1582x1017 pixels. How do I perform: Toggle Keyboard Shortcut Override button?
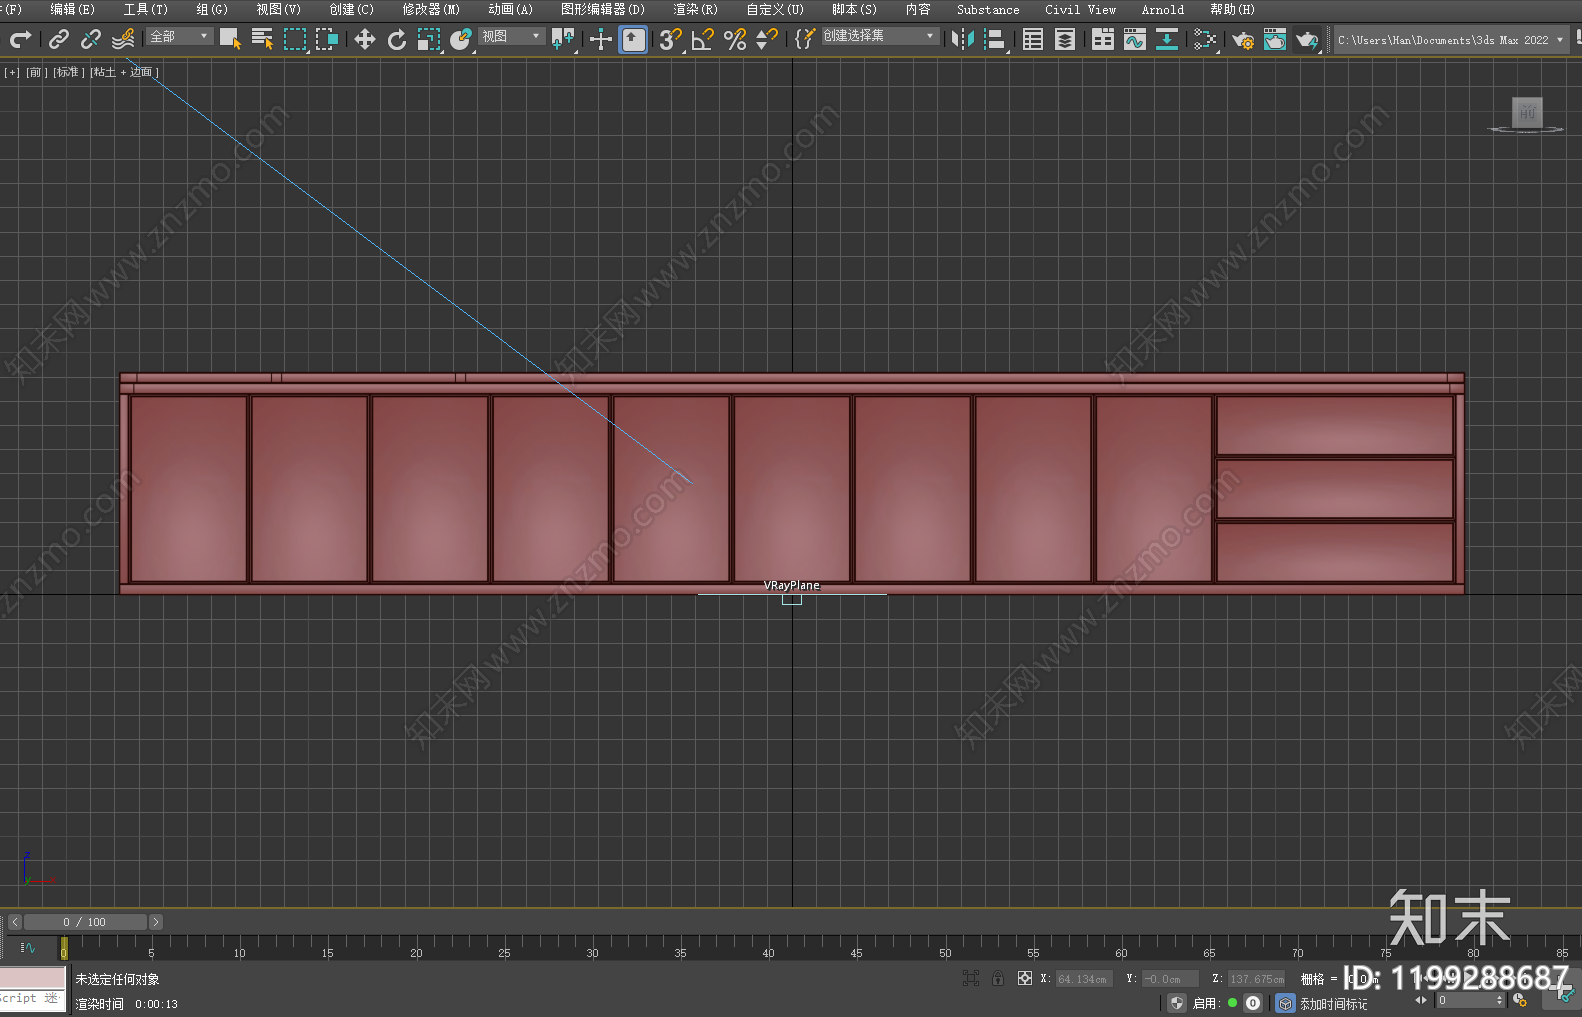(633, 39)
